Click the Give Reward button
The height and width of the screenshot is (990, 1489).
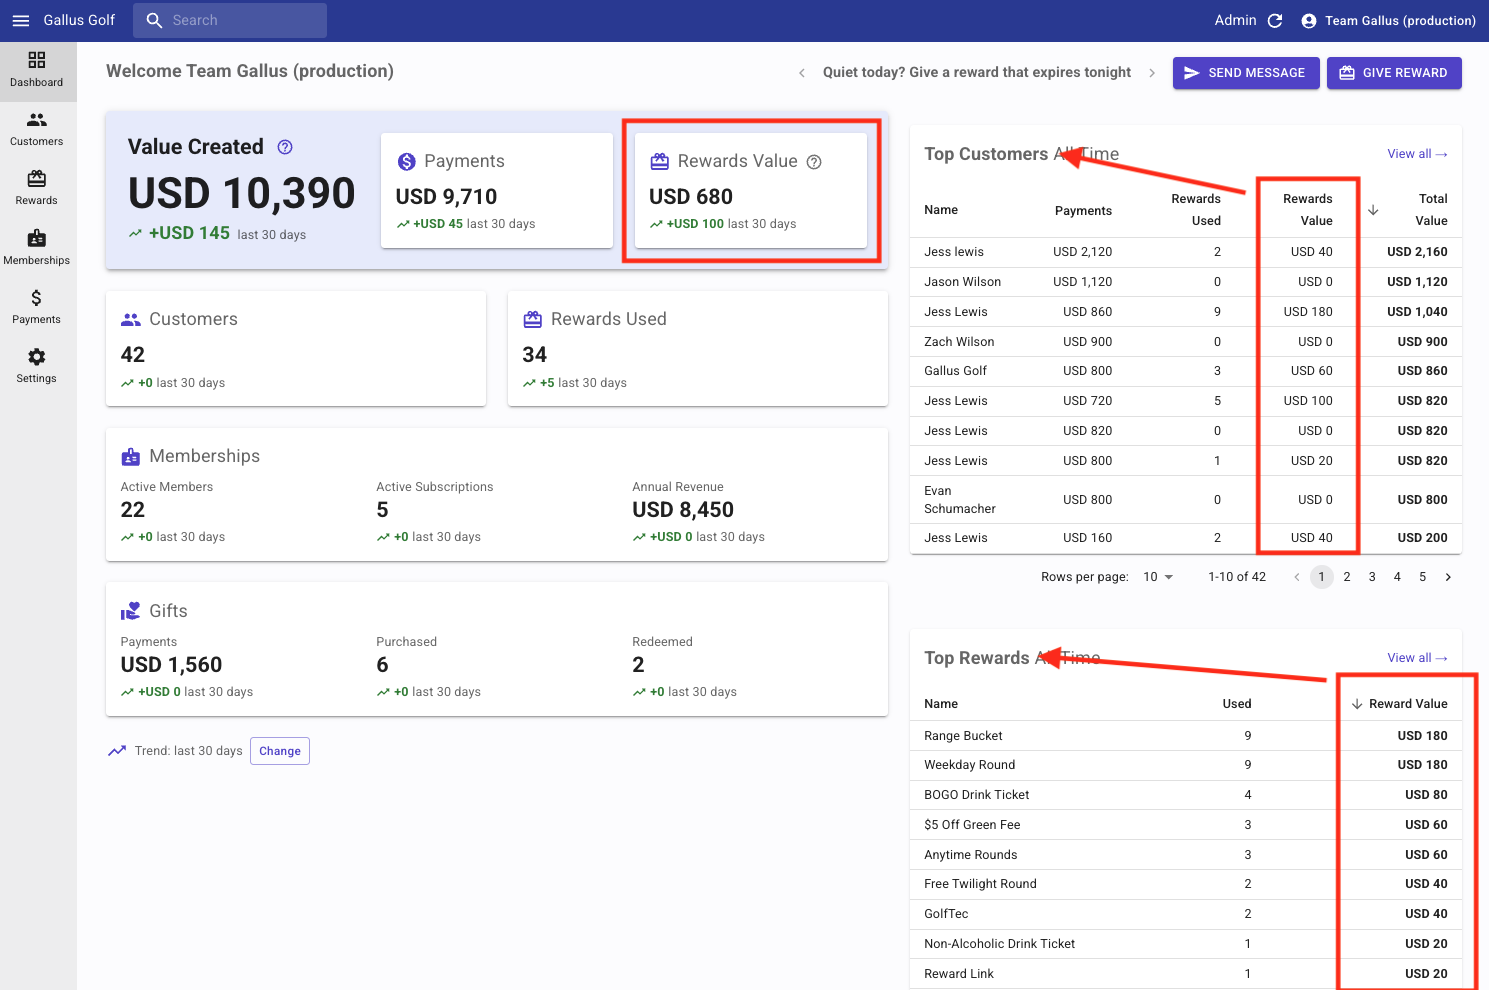point(1393,73)
